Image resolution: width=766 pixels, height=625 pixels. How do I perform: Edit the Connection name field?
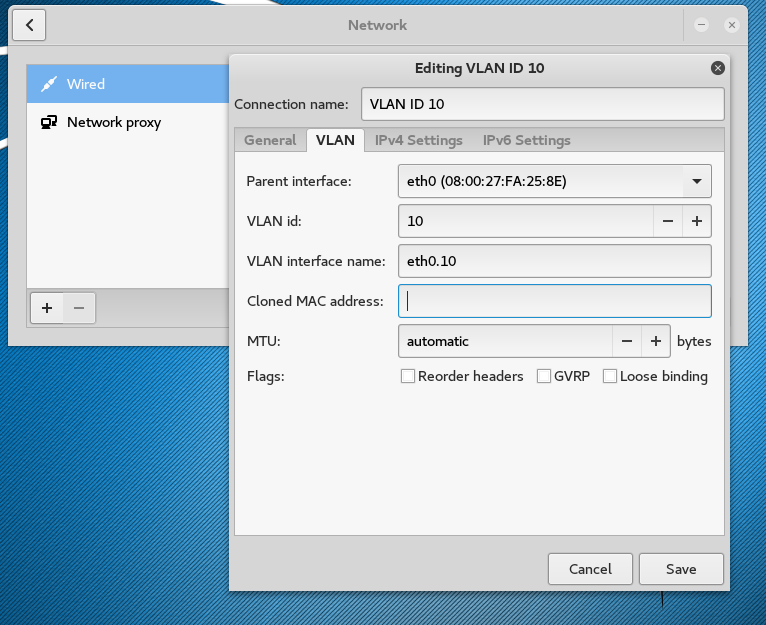[x=543, y=104]
